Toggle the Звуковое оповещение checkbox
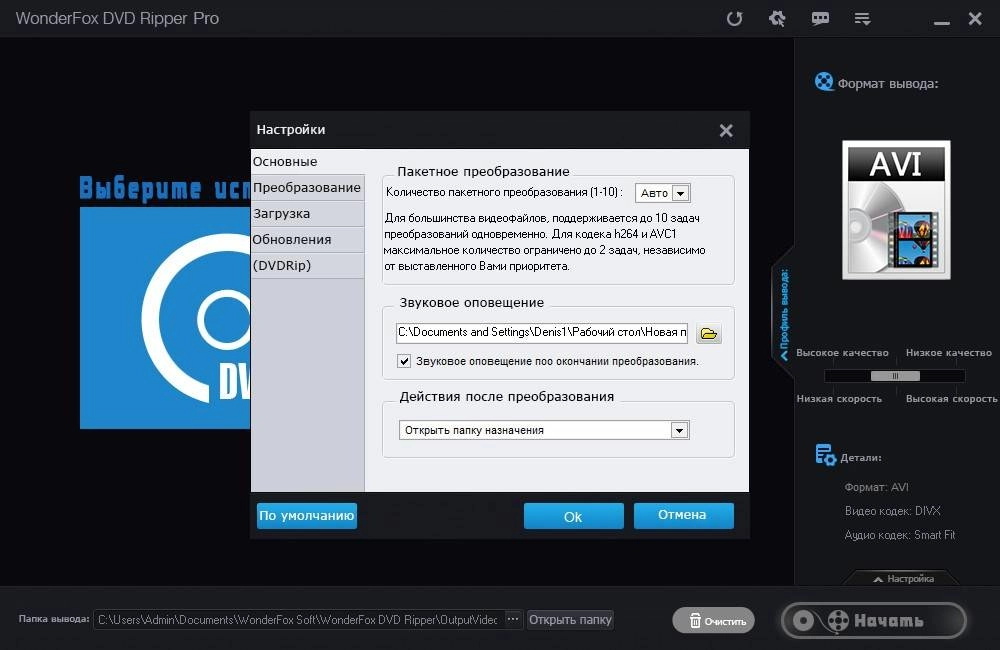 404,361
